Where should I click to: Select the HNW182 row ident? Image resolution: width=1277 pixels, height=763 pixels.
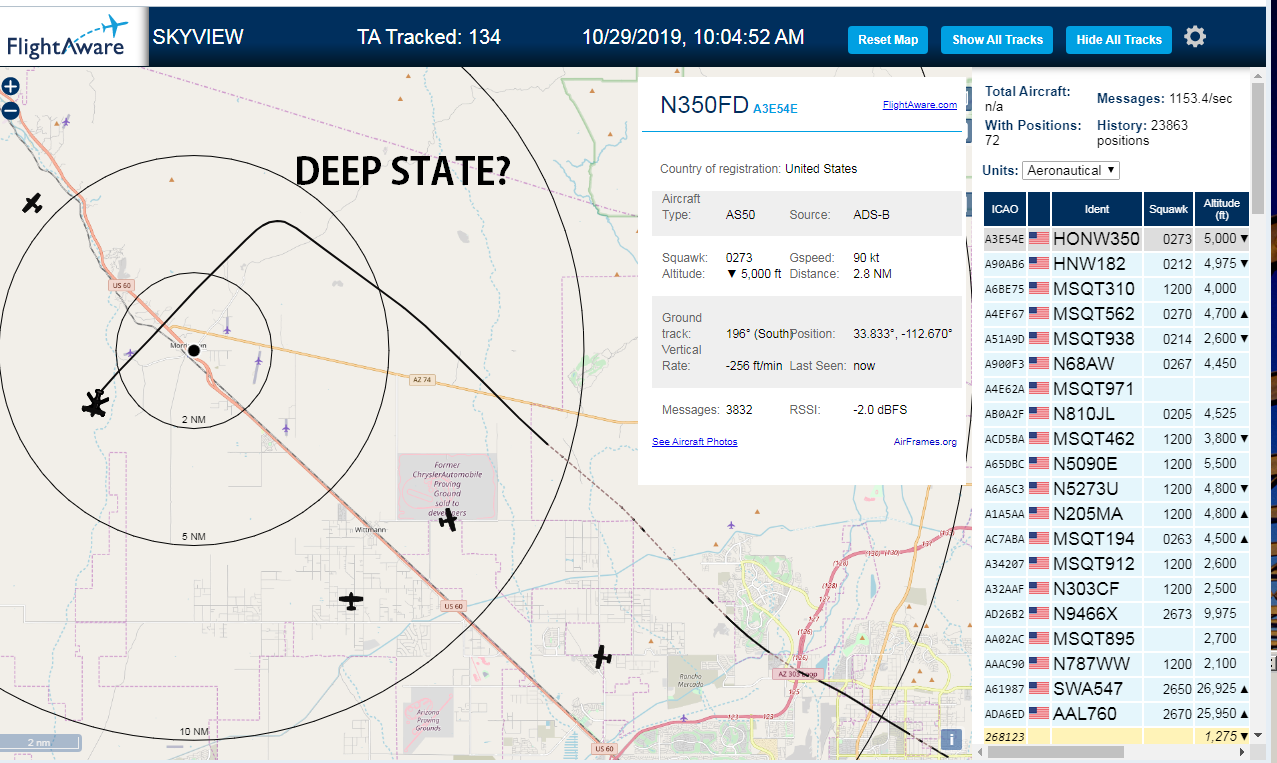tap(1096, 264)
